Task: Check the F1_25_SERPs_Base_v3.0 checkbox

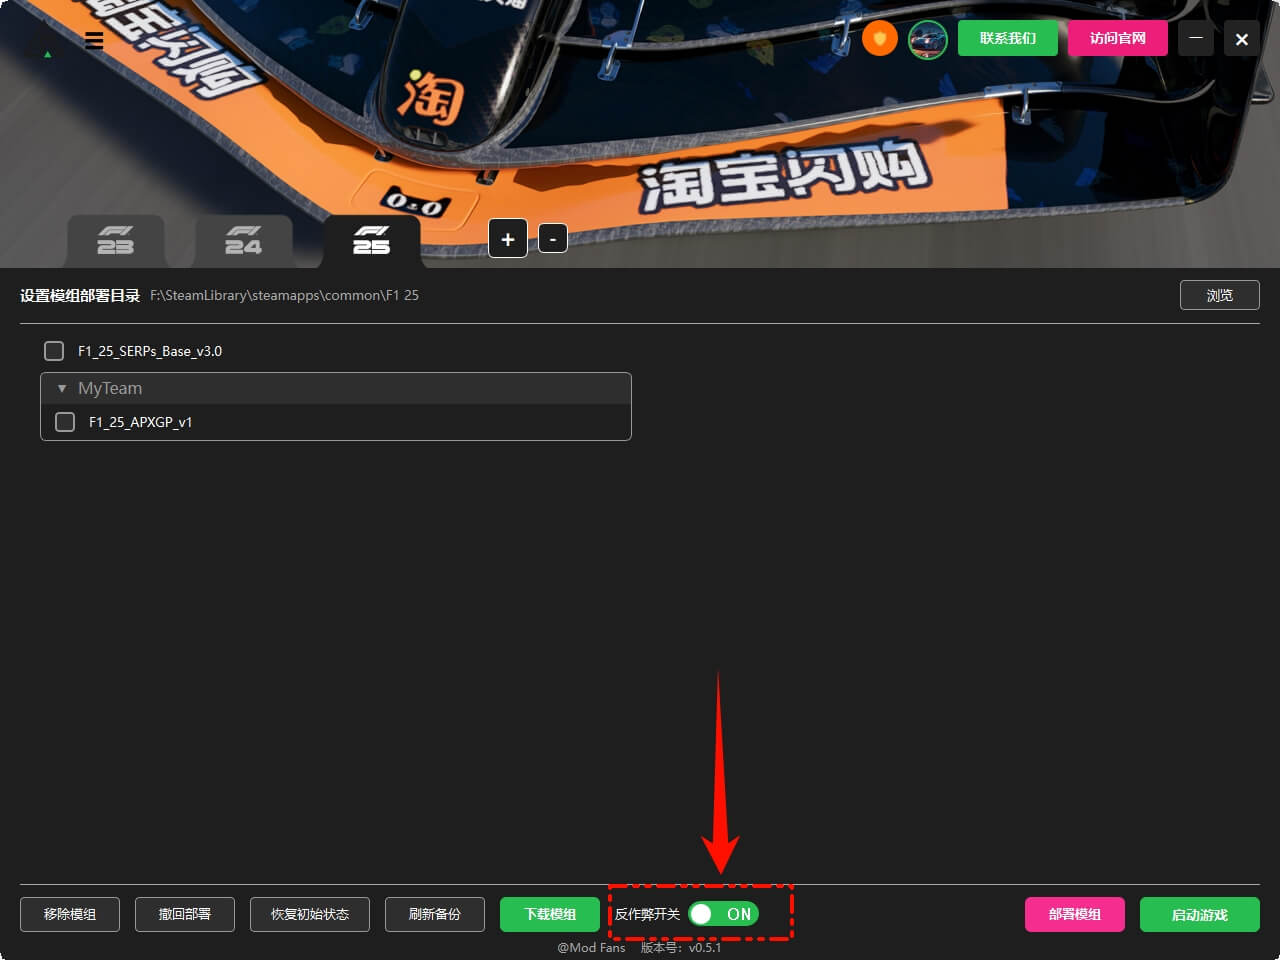Action: 54,351
